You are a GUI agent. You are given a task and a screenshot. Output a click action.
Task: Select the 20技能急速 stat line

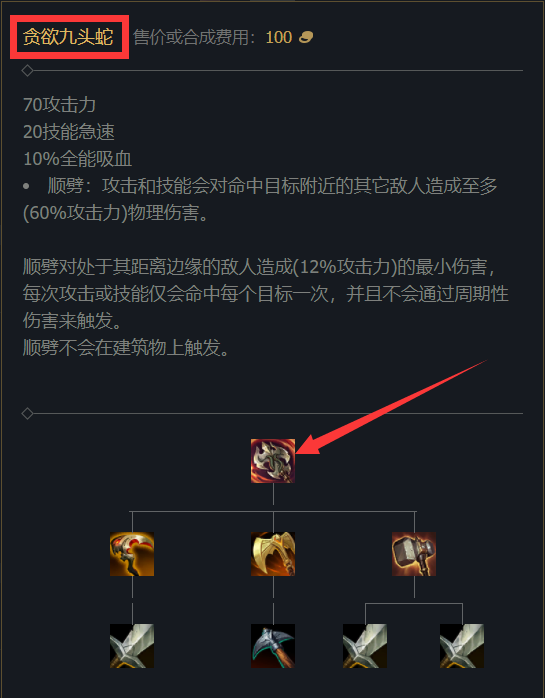(x=69, y=132)
